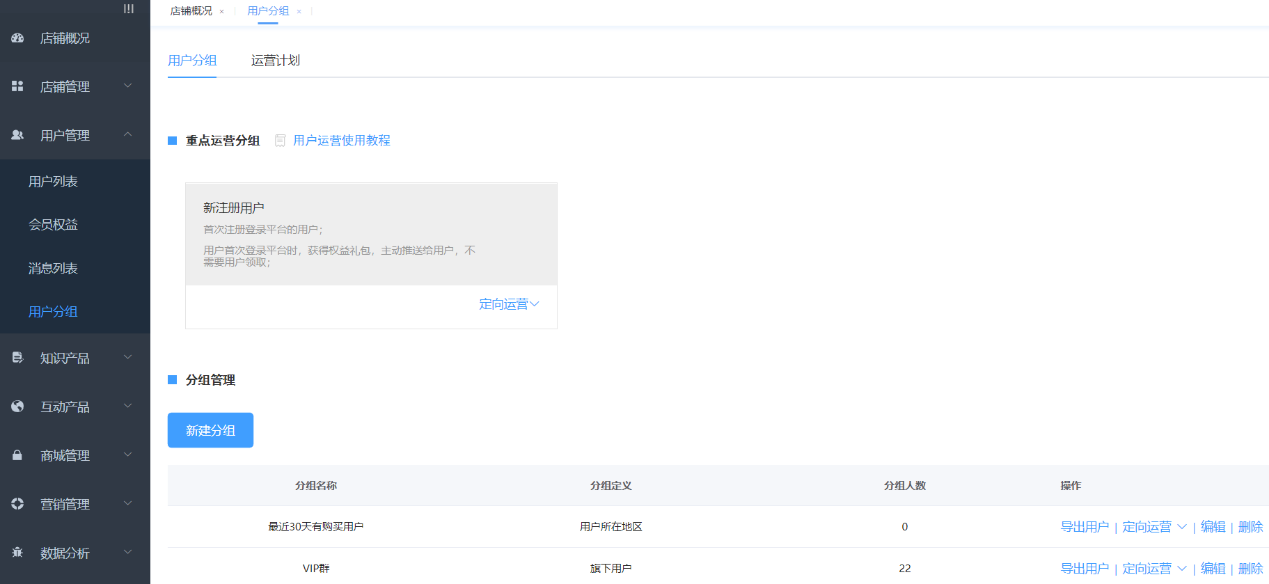The width and height of the screenshot is (1269, 584).
Task: Close the 店铺概况 tab
Action: 222,11
